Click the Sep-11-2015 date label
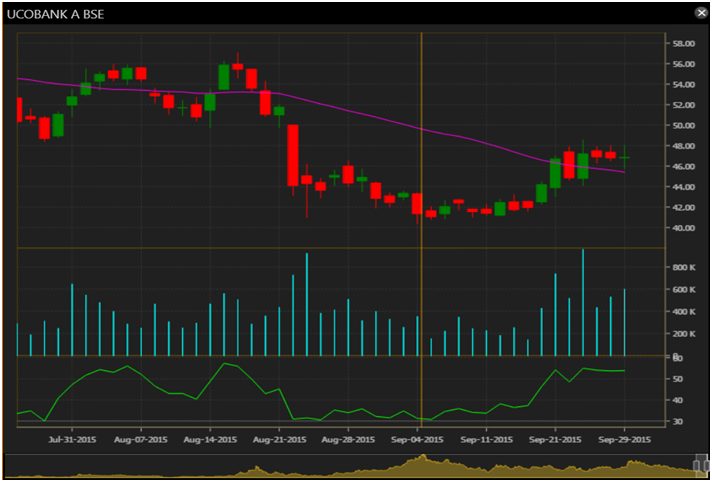The width and height of the screenshot is (712, 482). click(486, 440)
